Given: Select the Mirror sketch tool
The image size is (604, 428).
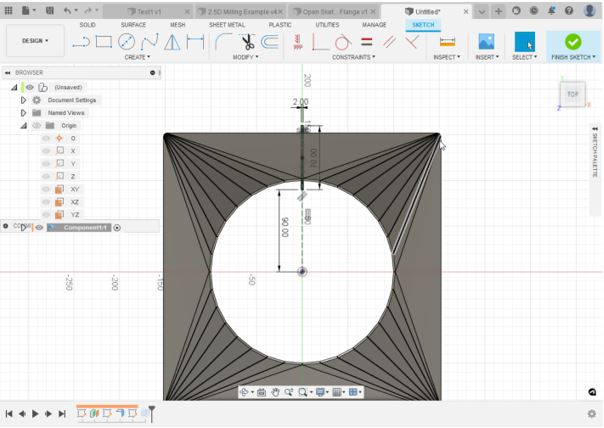Looking at the screenshot, I should coord(172,42).
